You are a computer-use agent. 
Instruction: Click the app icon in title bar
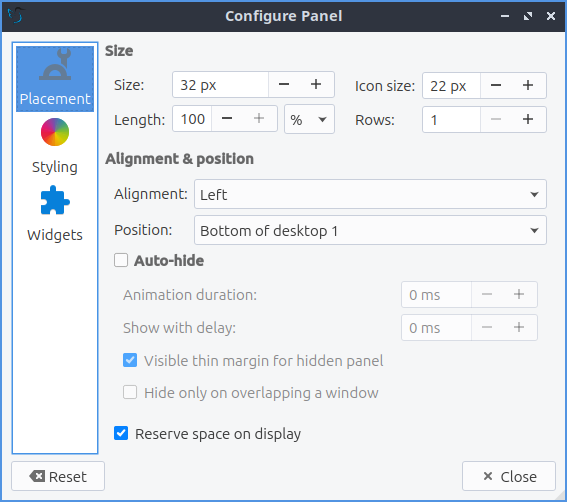click(x=16, y=16)
